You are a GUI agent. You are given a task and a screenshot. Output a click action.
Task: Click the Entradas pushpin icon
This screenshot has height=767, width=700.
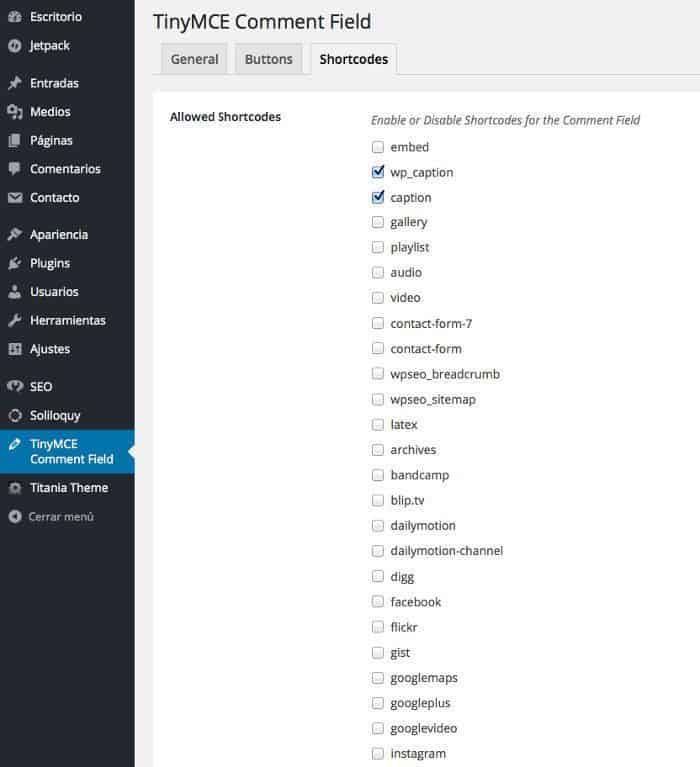click(x=15, y=83)
